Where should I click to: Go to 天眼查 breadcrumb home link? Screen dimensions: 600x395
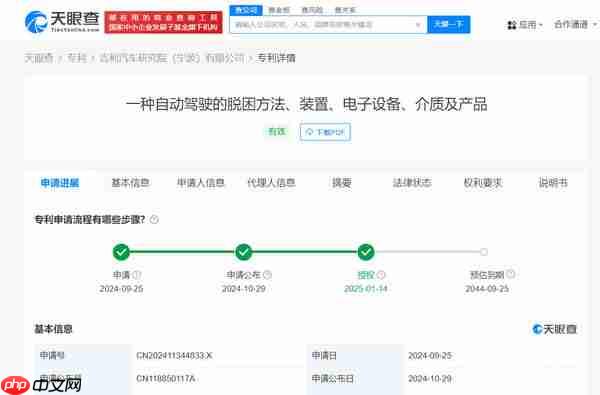tap(39, 58)
